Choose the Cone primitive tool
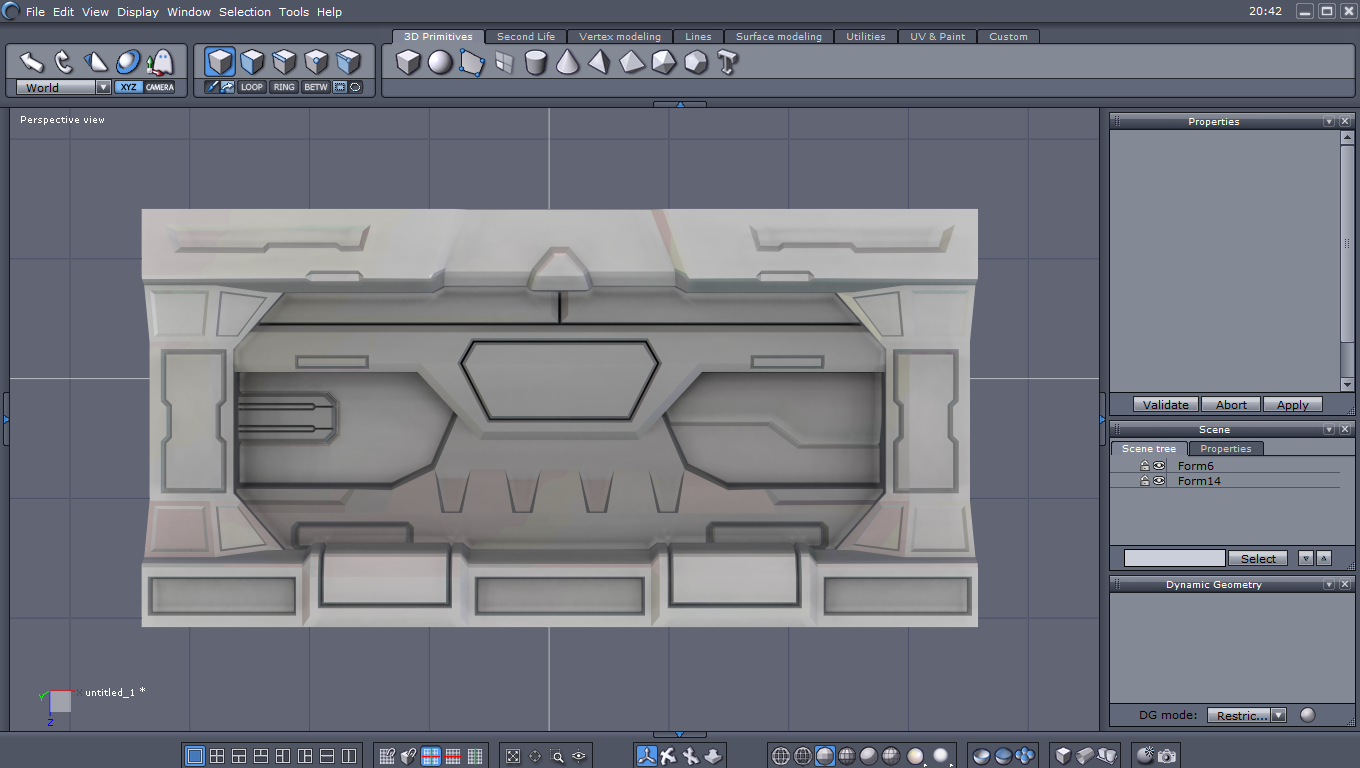The height and width of the screenshot is (768, 1360). click(567, 63)
